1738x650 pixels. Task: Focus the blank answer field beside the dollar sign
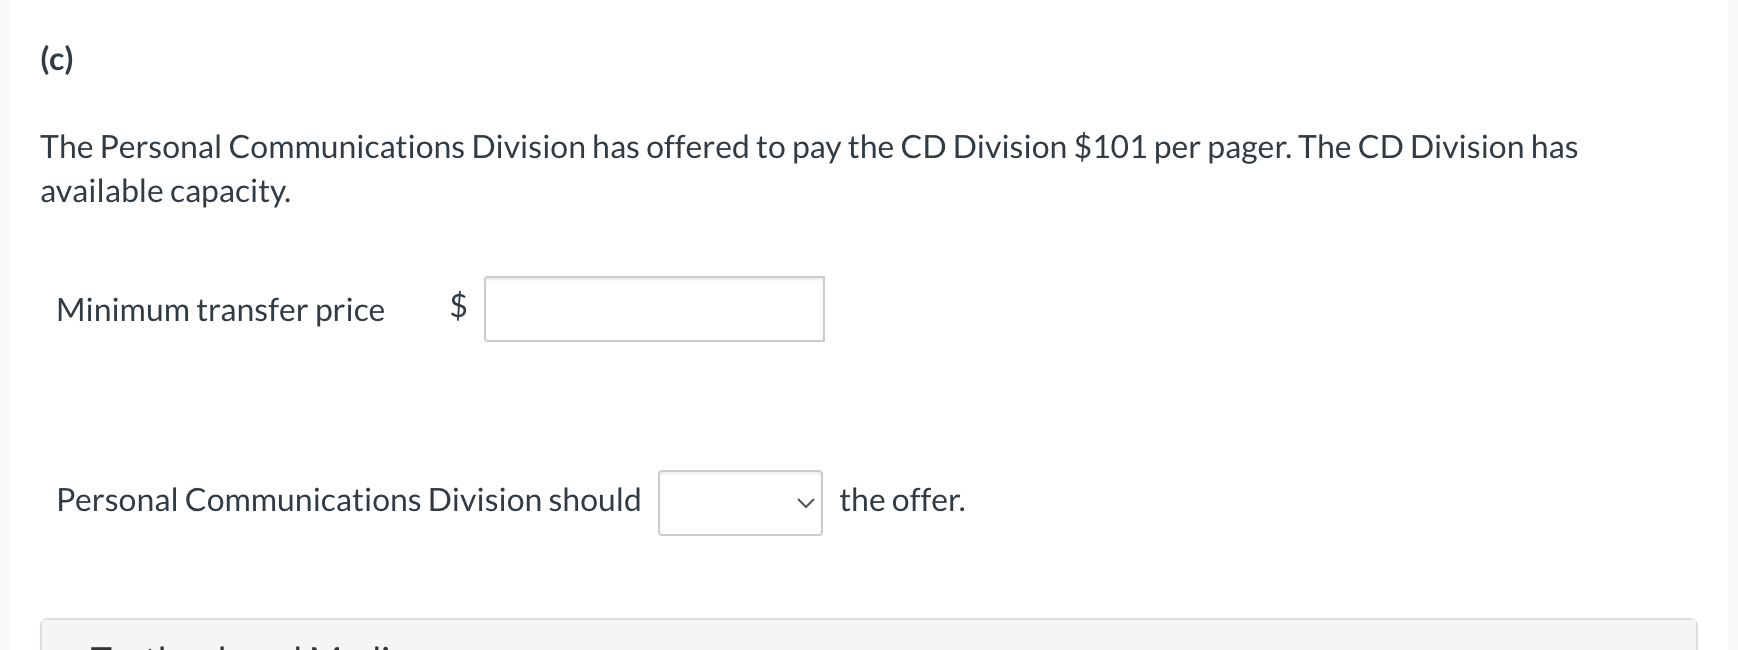653,309
